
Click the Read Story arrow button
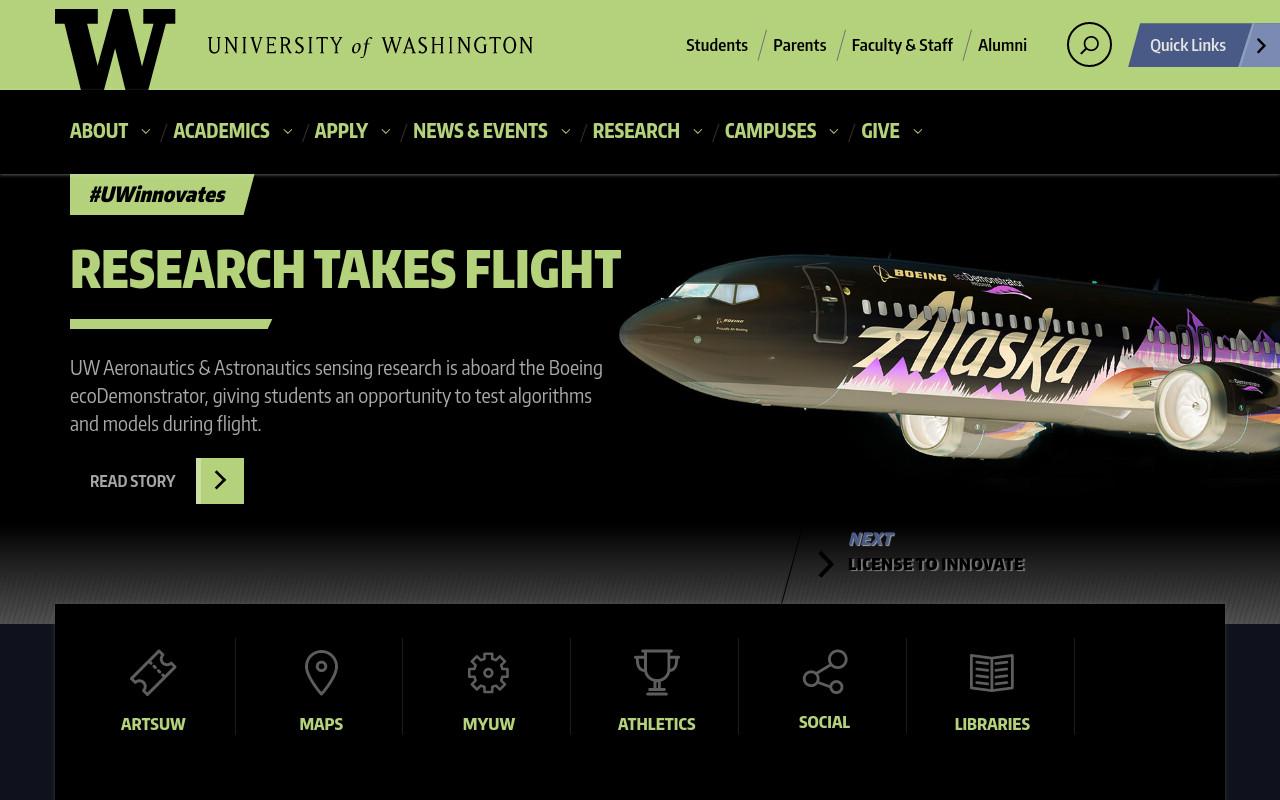click(x=220, y=481)
